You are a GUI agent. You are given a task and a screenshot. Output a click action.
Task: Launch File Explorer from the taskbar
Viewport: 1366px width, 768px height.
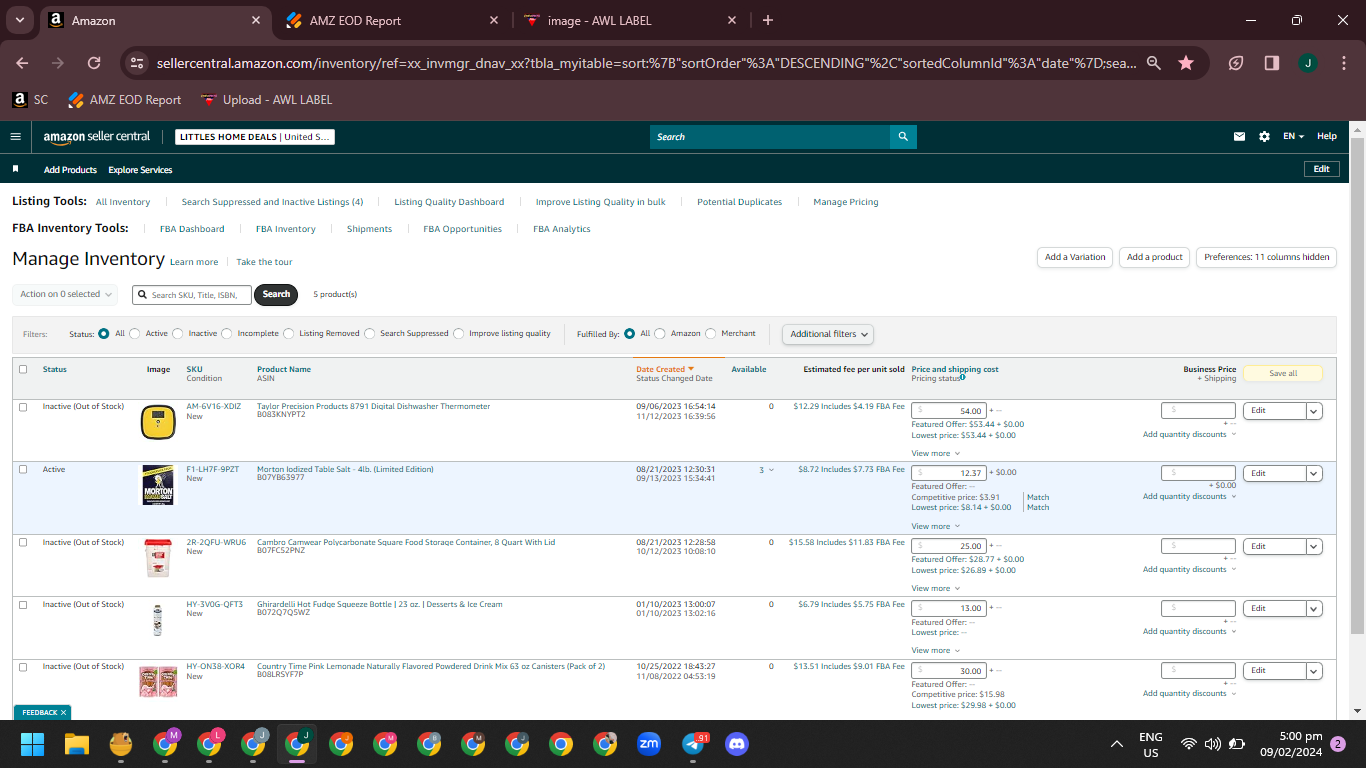click(77, 744)
